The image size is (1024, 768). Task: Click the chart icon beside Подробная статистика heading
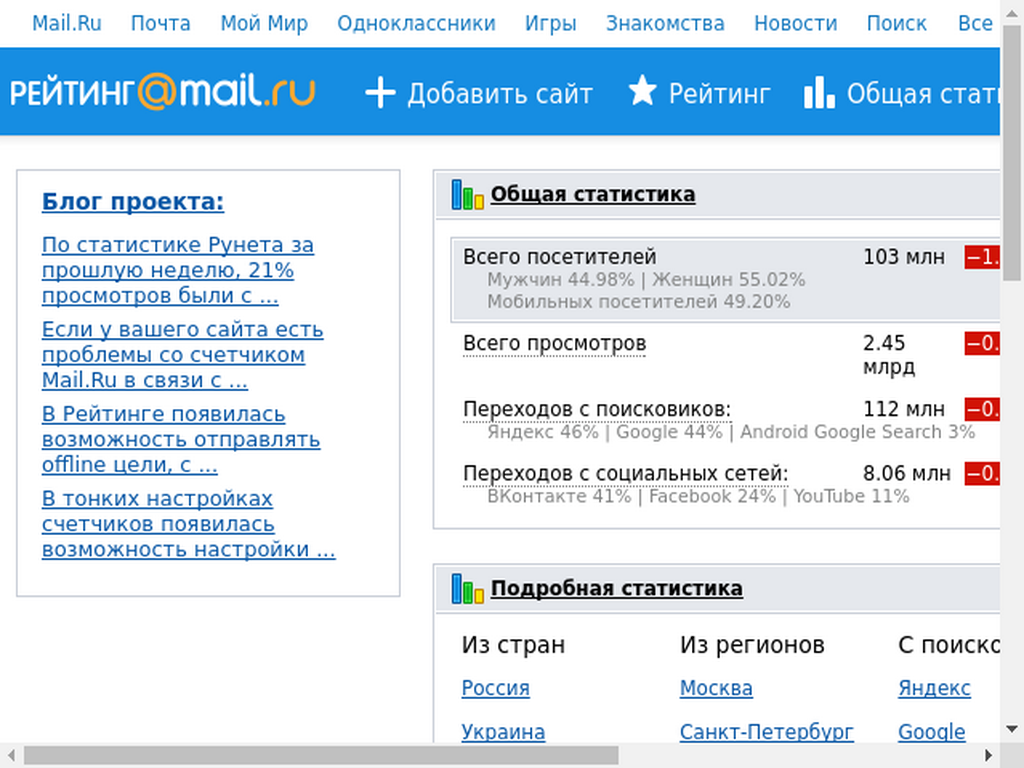pyautogui.click(x=468, y=588)
